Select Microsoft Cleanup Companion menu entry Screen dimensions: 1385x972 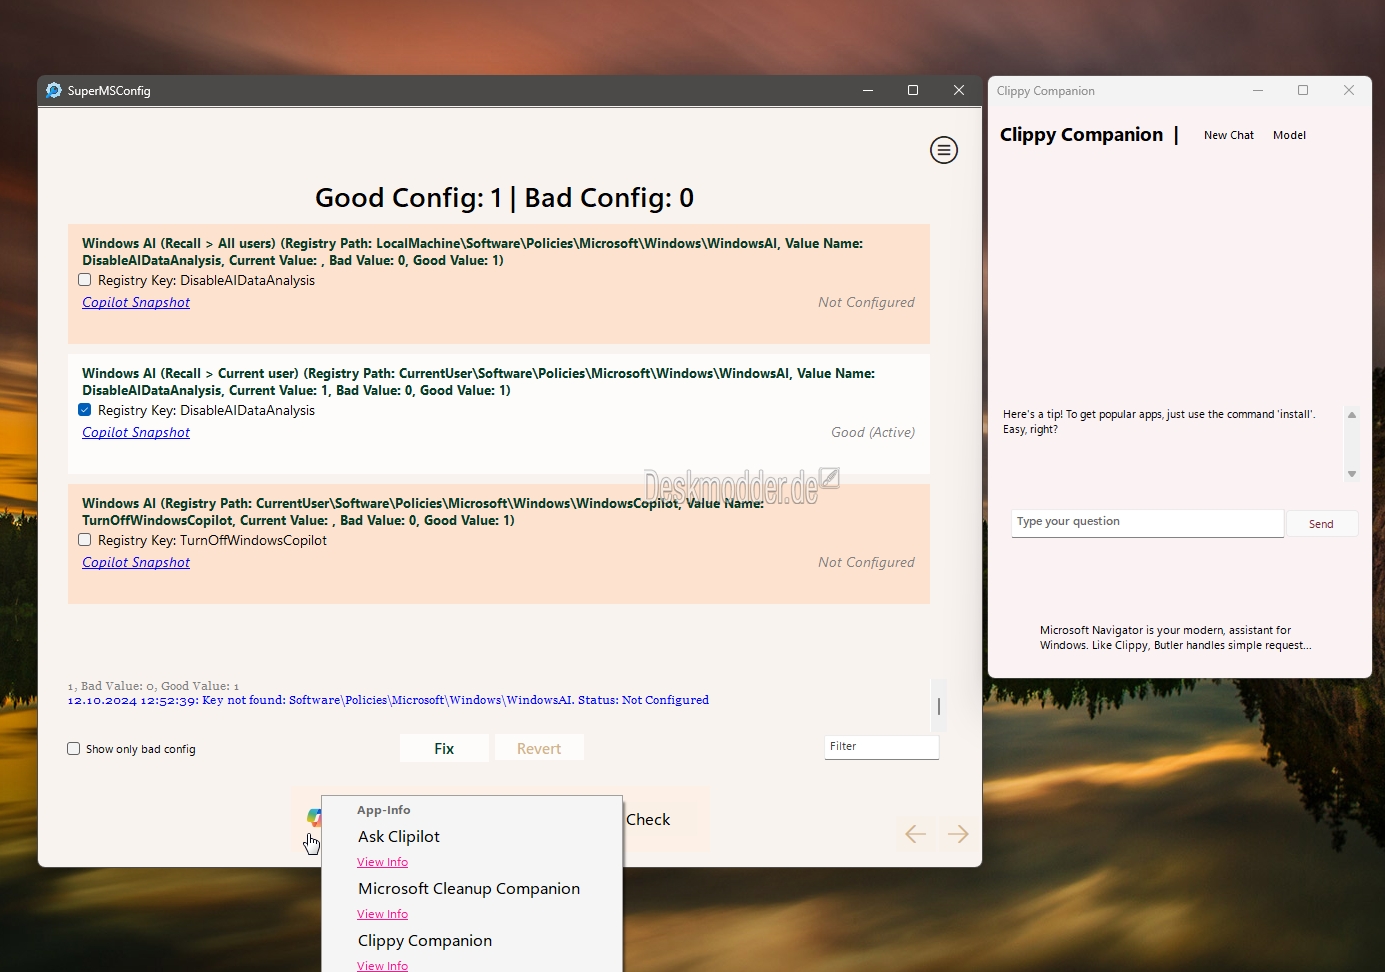click(x=469, y=888)
